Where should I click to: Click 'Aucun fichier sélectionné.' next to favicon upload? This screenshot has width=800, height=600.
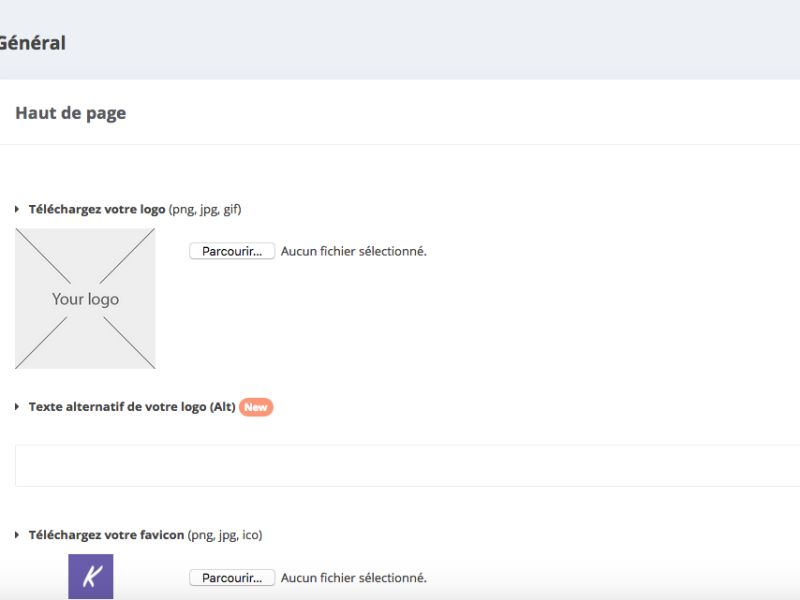click(x=354, y=578)
